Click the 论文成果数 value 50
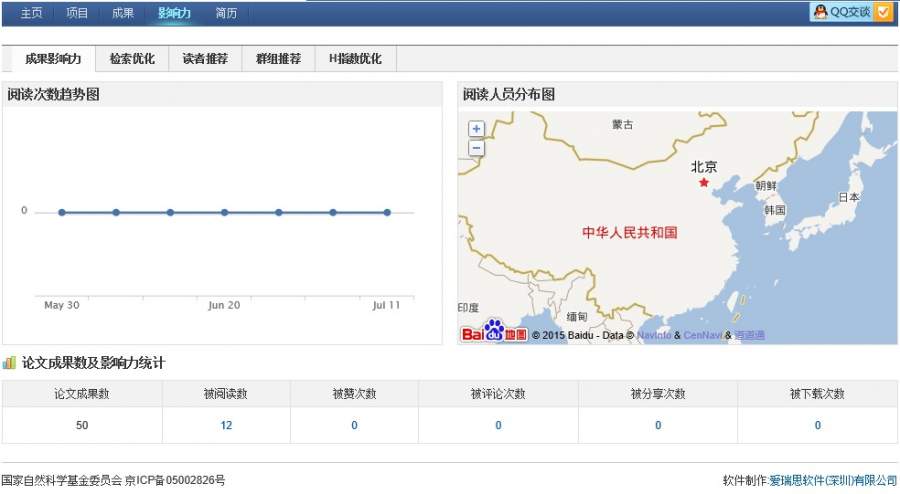This screenshot has width=900, height=494. (82, 425)
